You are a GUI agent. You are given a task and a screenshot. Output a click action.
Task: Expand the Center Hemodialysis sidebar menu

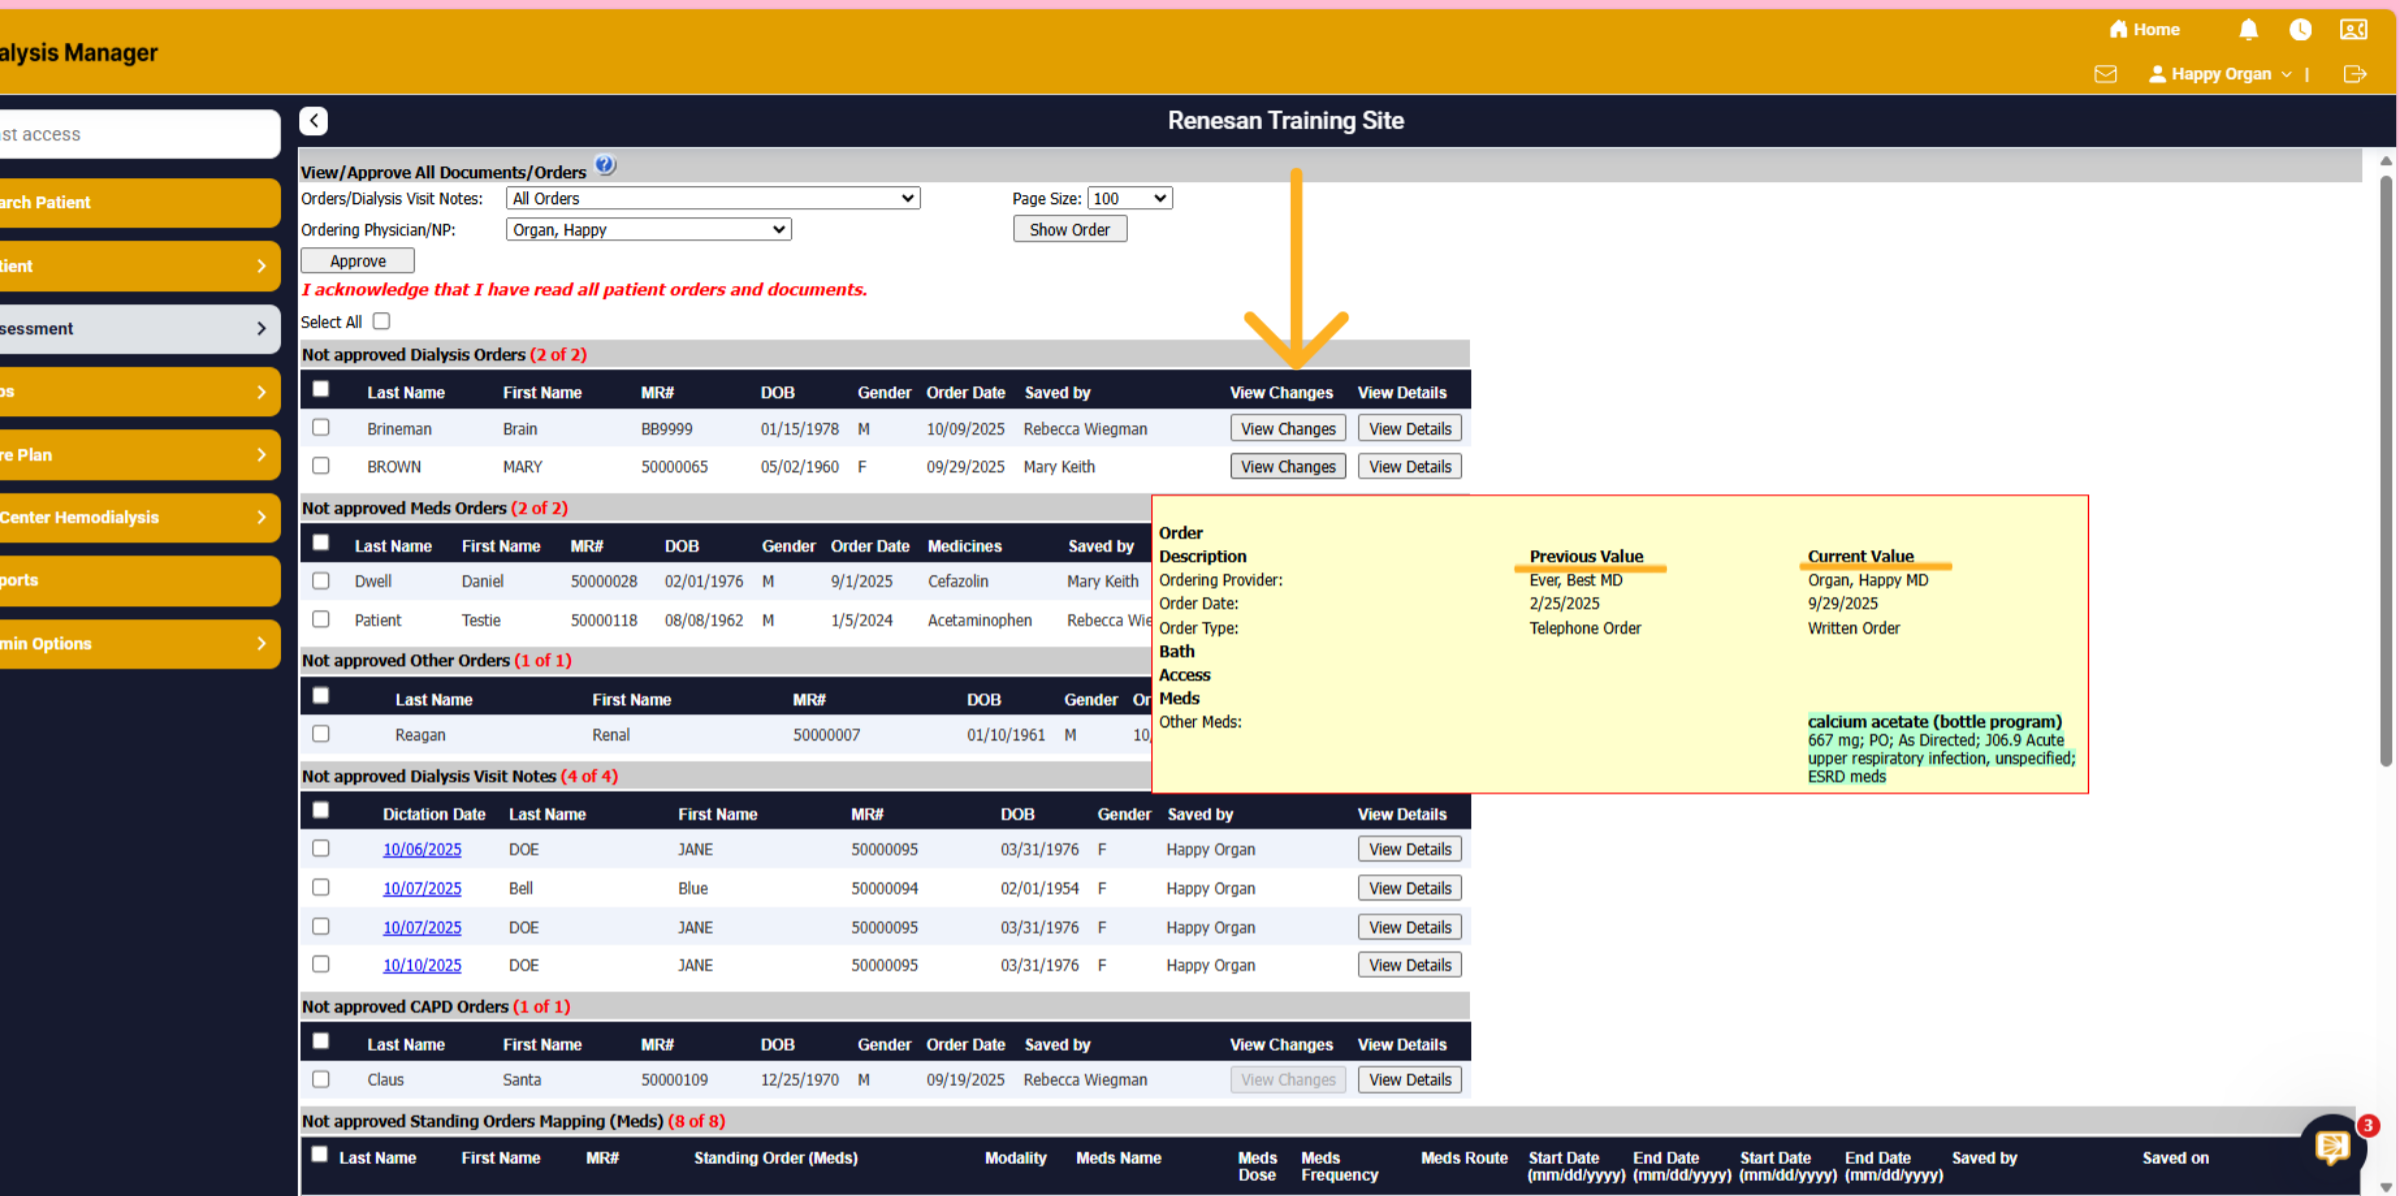(x=138, y=517)
